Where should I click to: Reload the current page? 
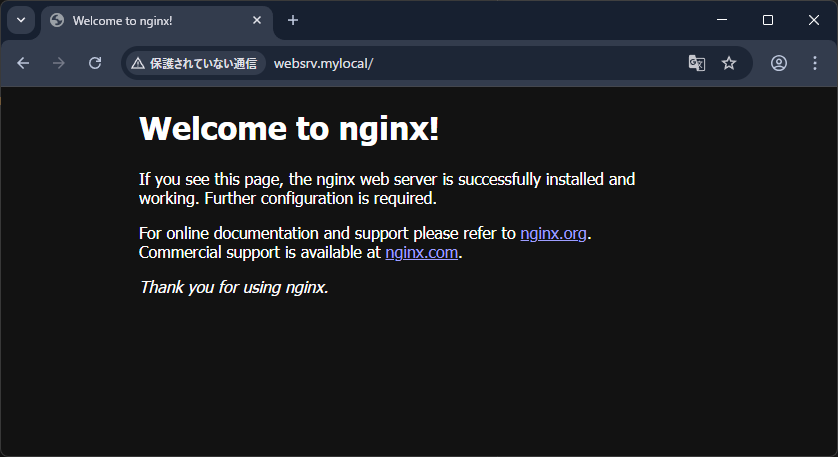95,63
